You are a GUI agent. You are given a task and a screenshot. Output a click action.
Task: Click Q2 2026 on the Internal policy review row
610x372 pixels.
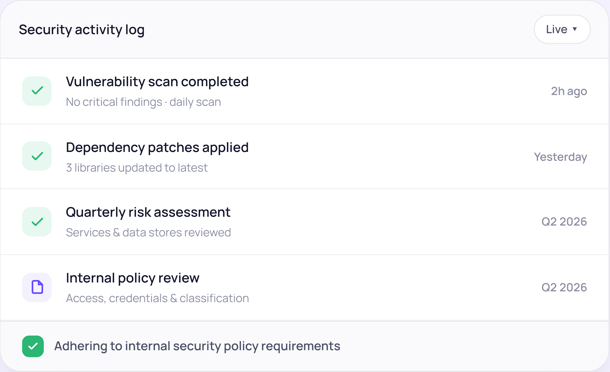pos(564,288)
